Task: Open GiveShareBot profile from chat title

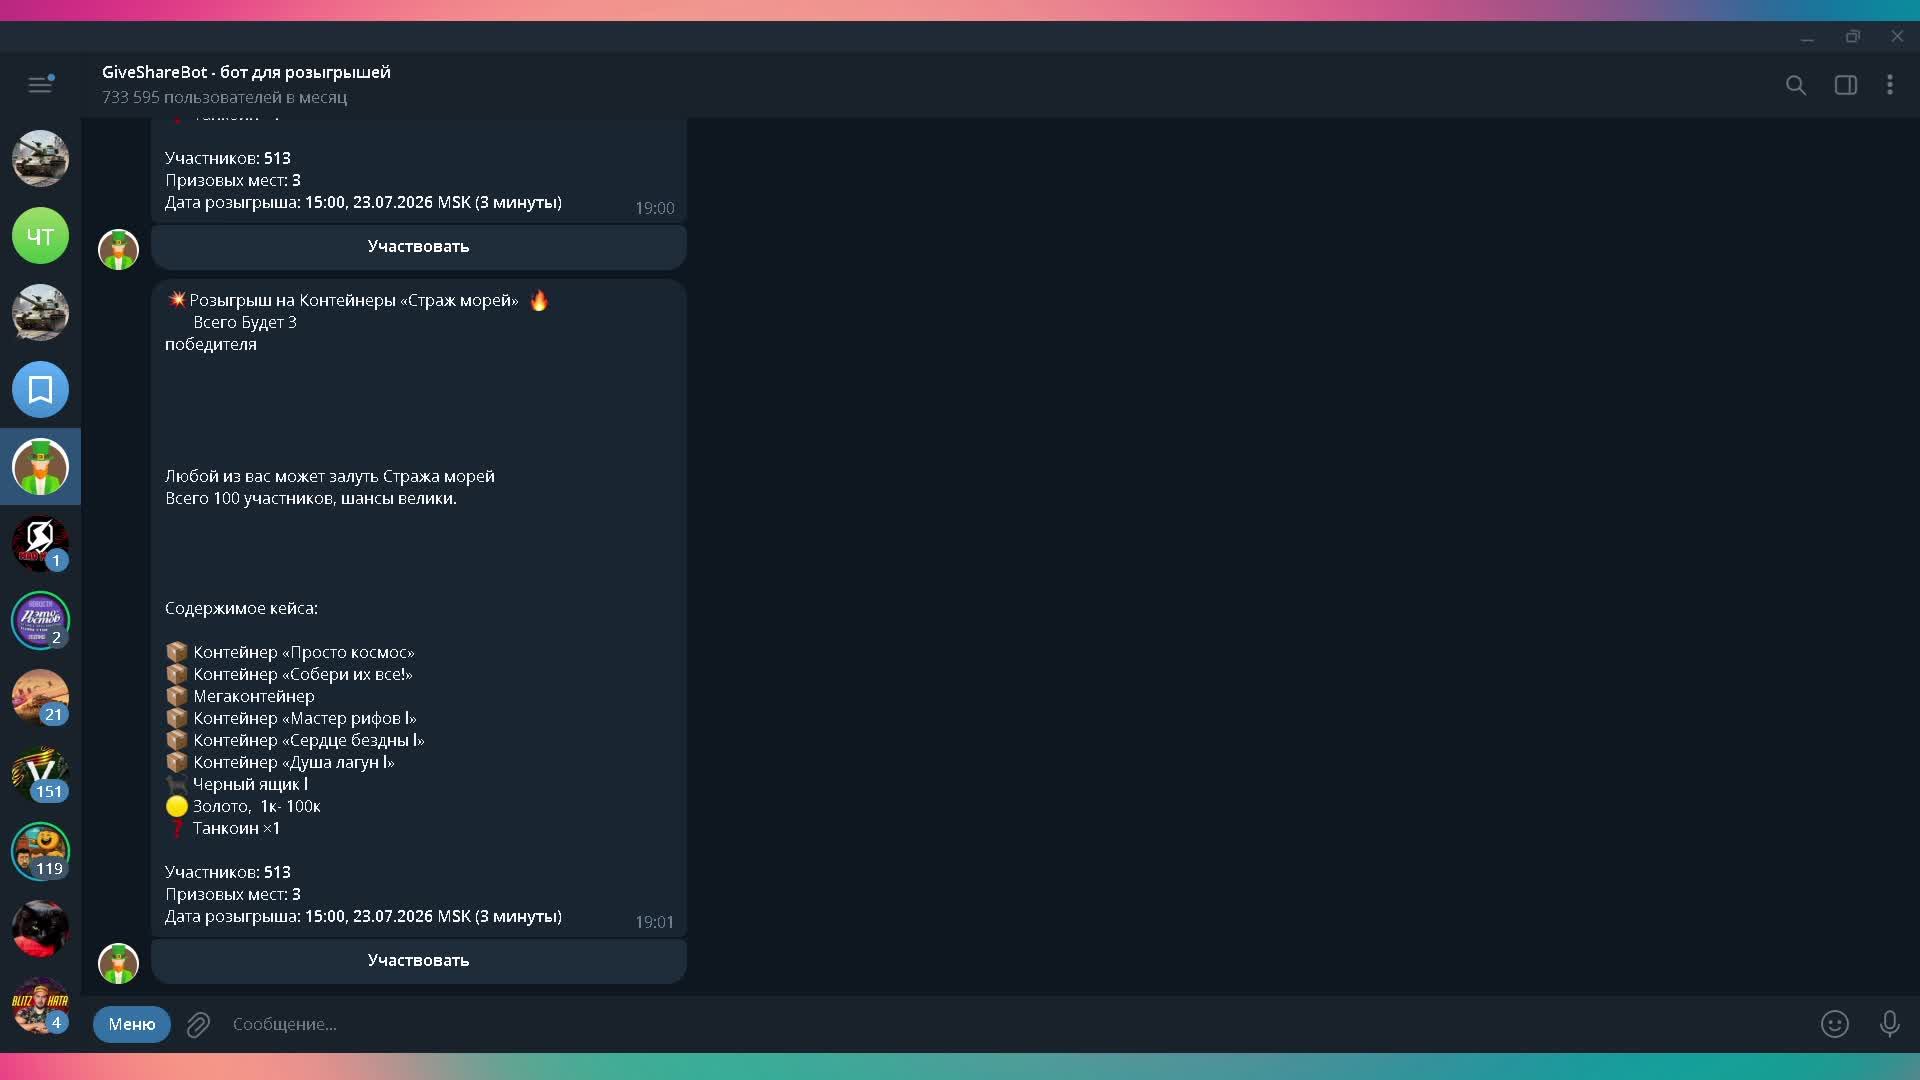Action: [x=246, y=72]
